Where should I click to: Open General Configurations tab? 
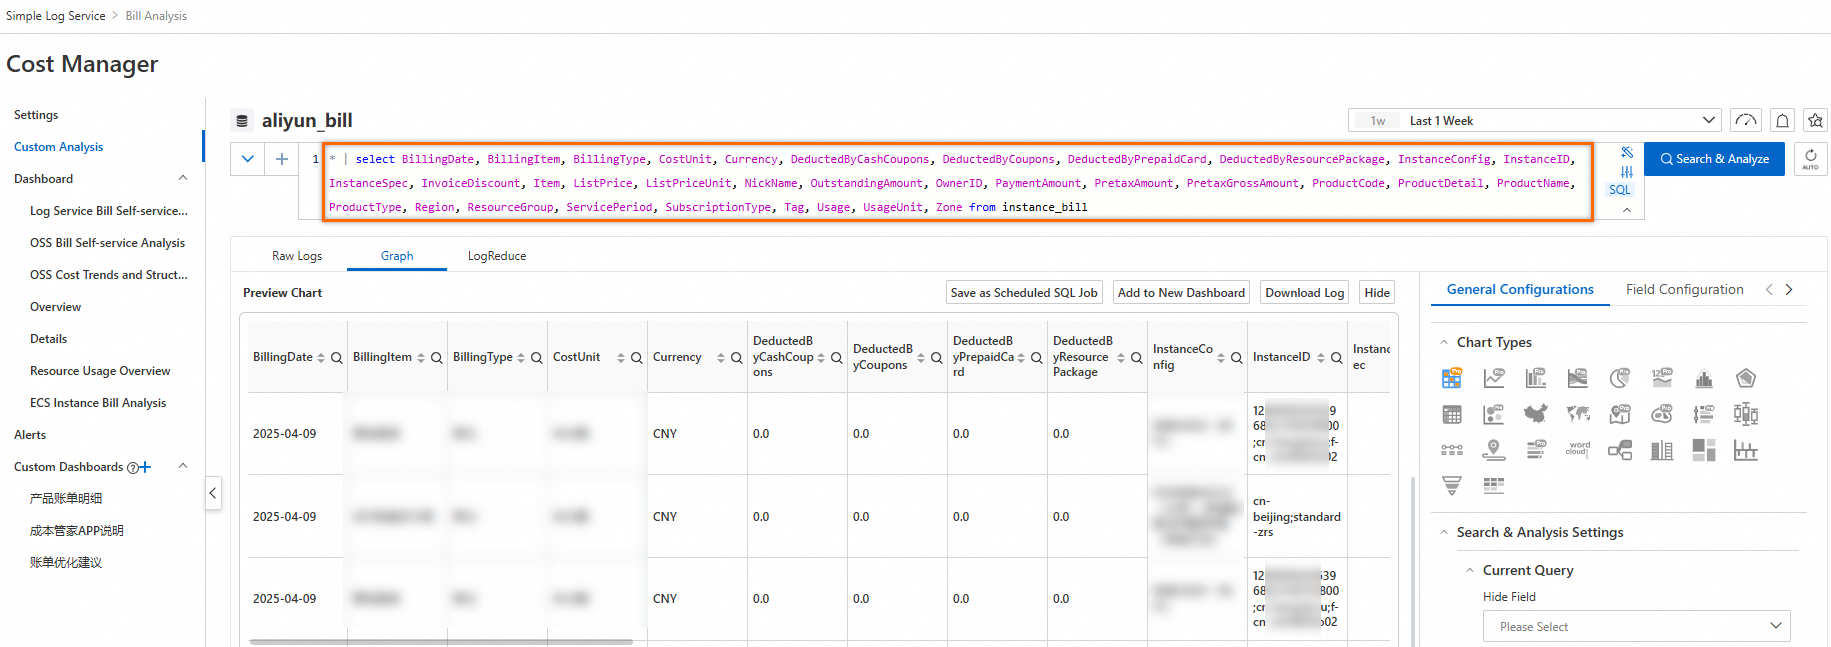tap(1520, 289)
